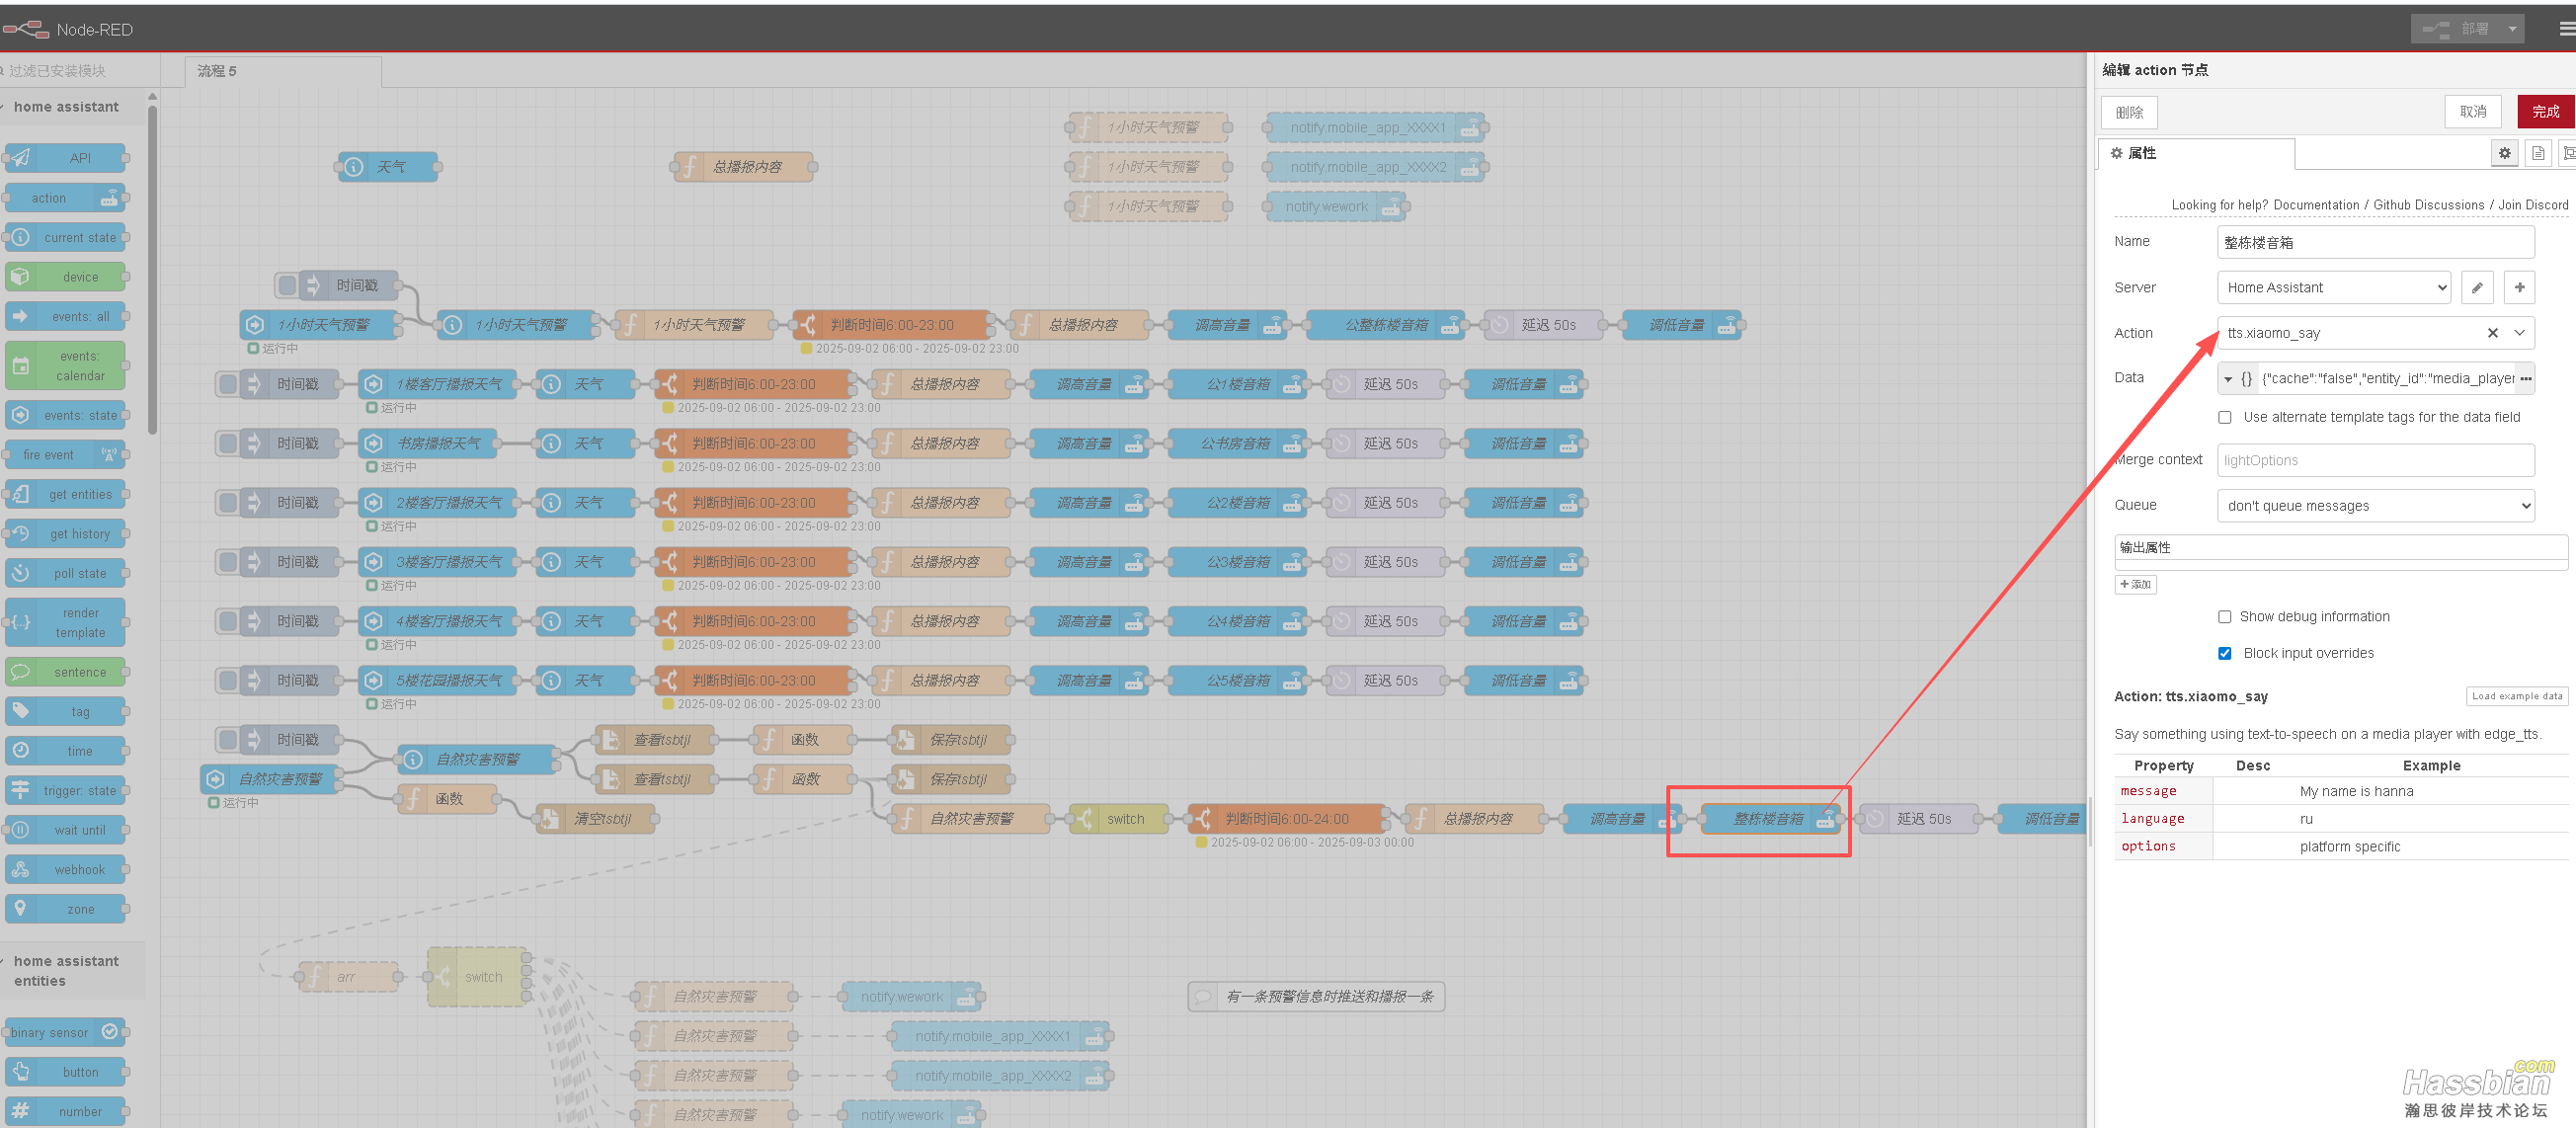The image size is (2576, 1128).
Task: Open the deploy options dropdown arrow
Action: click(x=2511, y=29)
